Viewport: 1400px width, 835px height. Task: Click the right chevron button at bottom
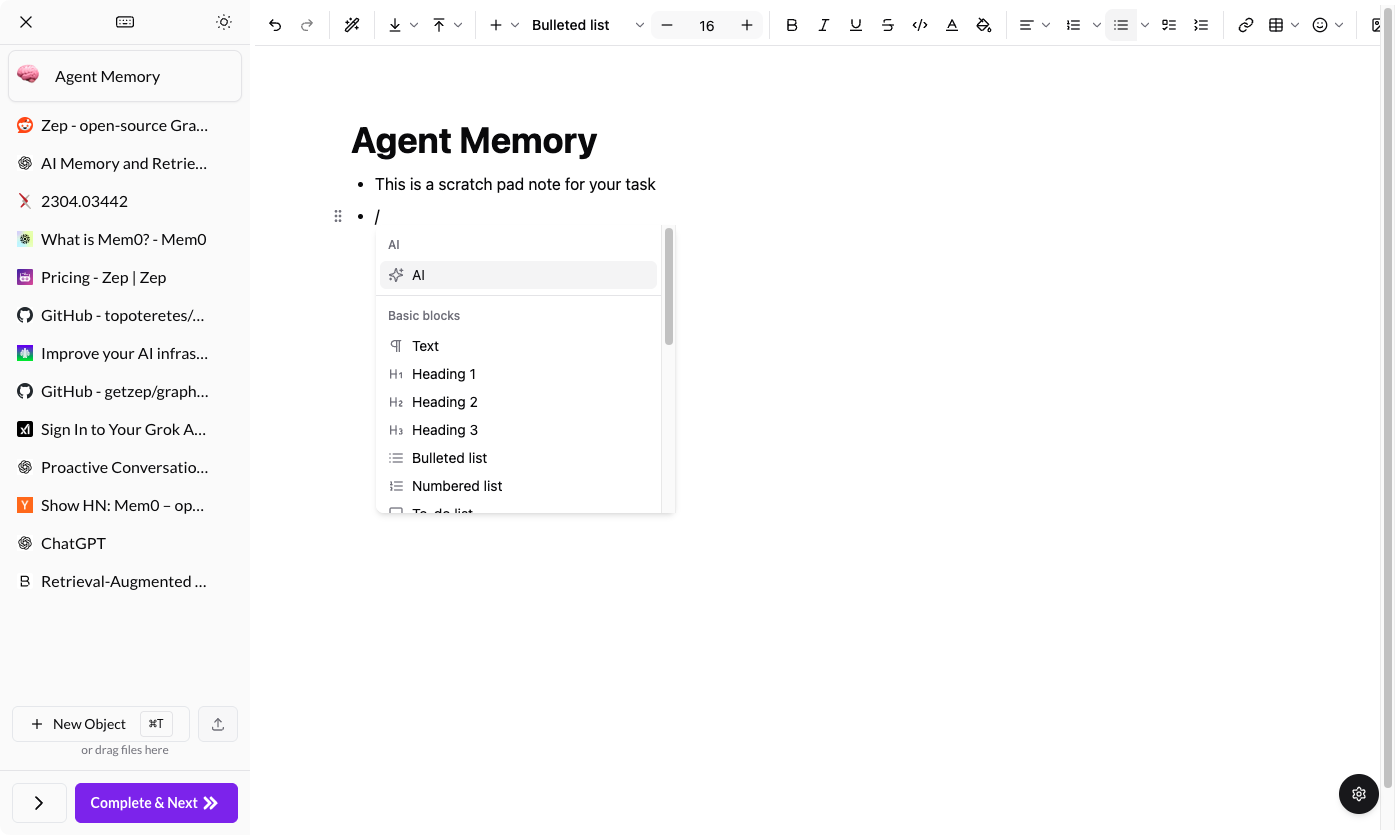(39, 803)
